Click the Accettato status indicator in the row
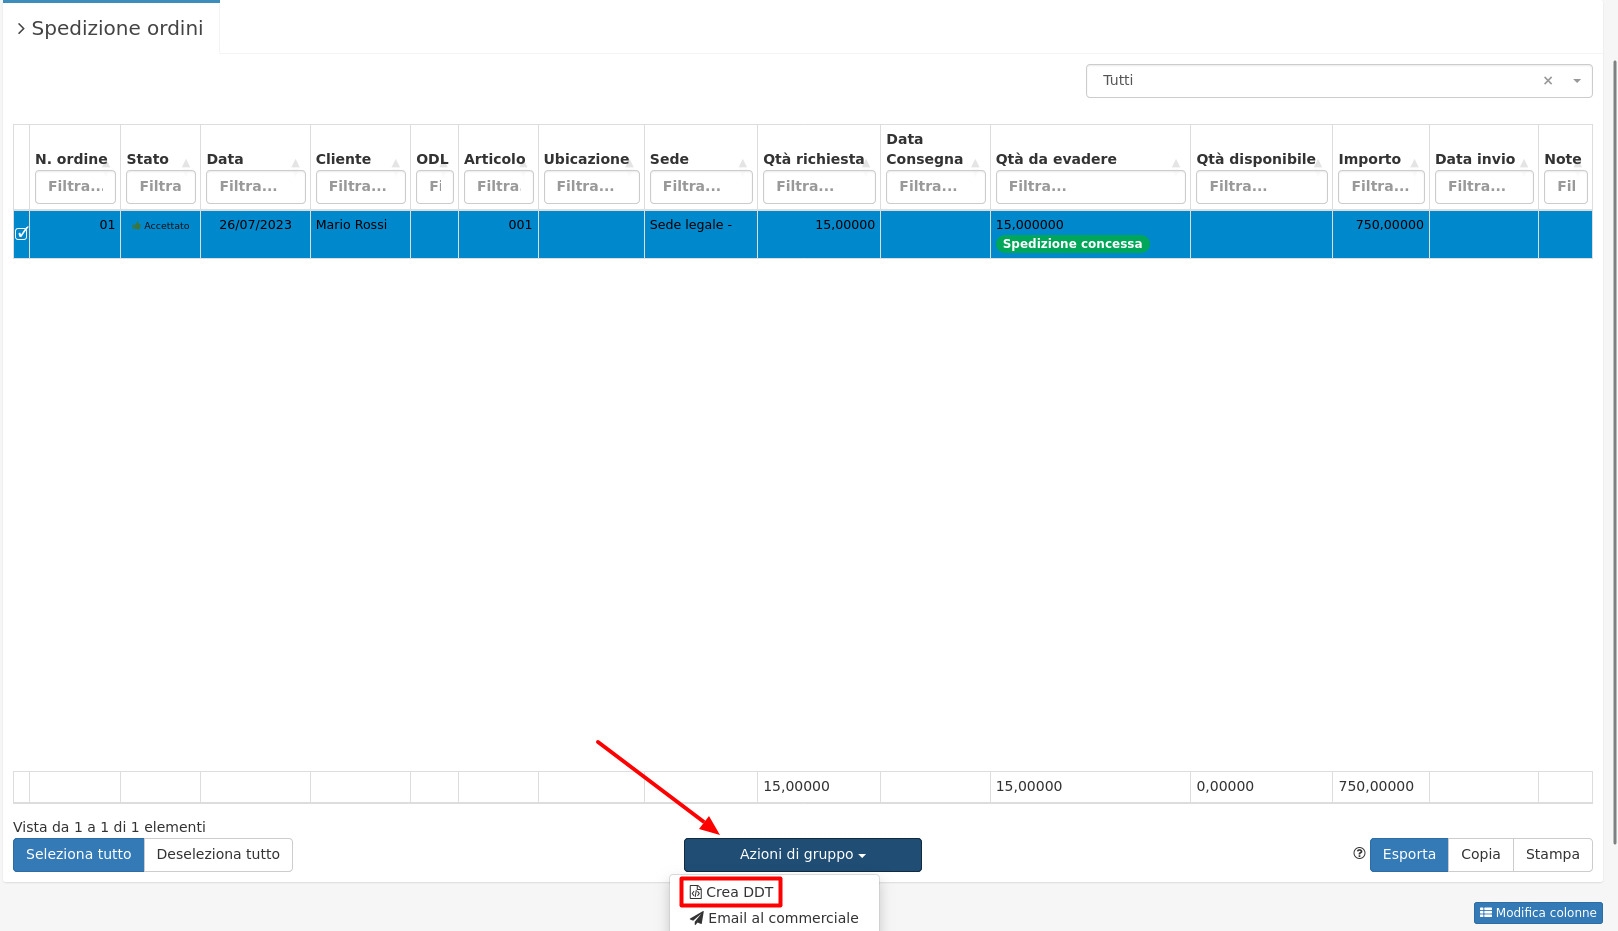 tap(161, 226)
